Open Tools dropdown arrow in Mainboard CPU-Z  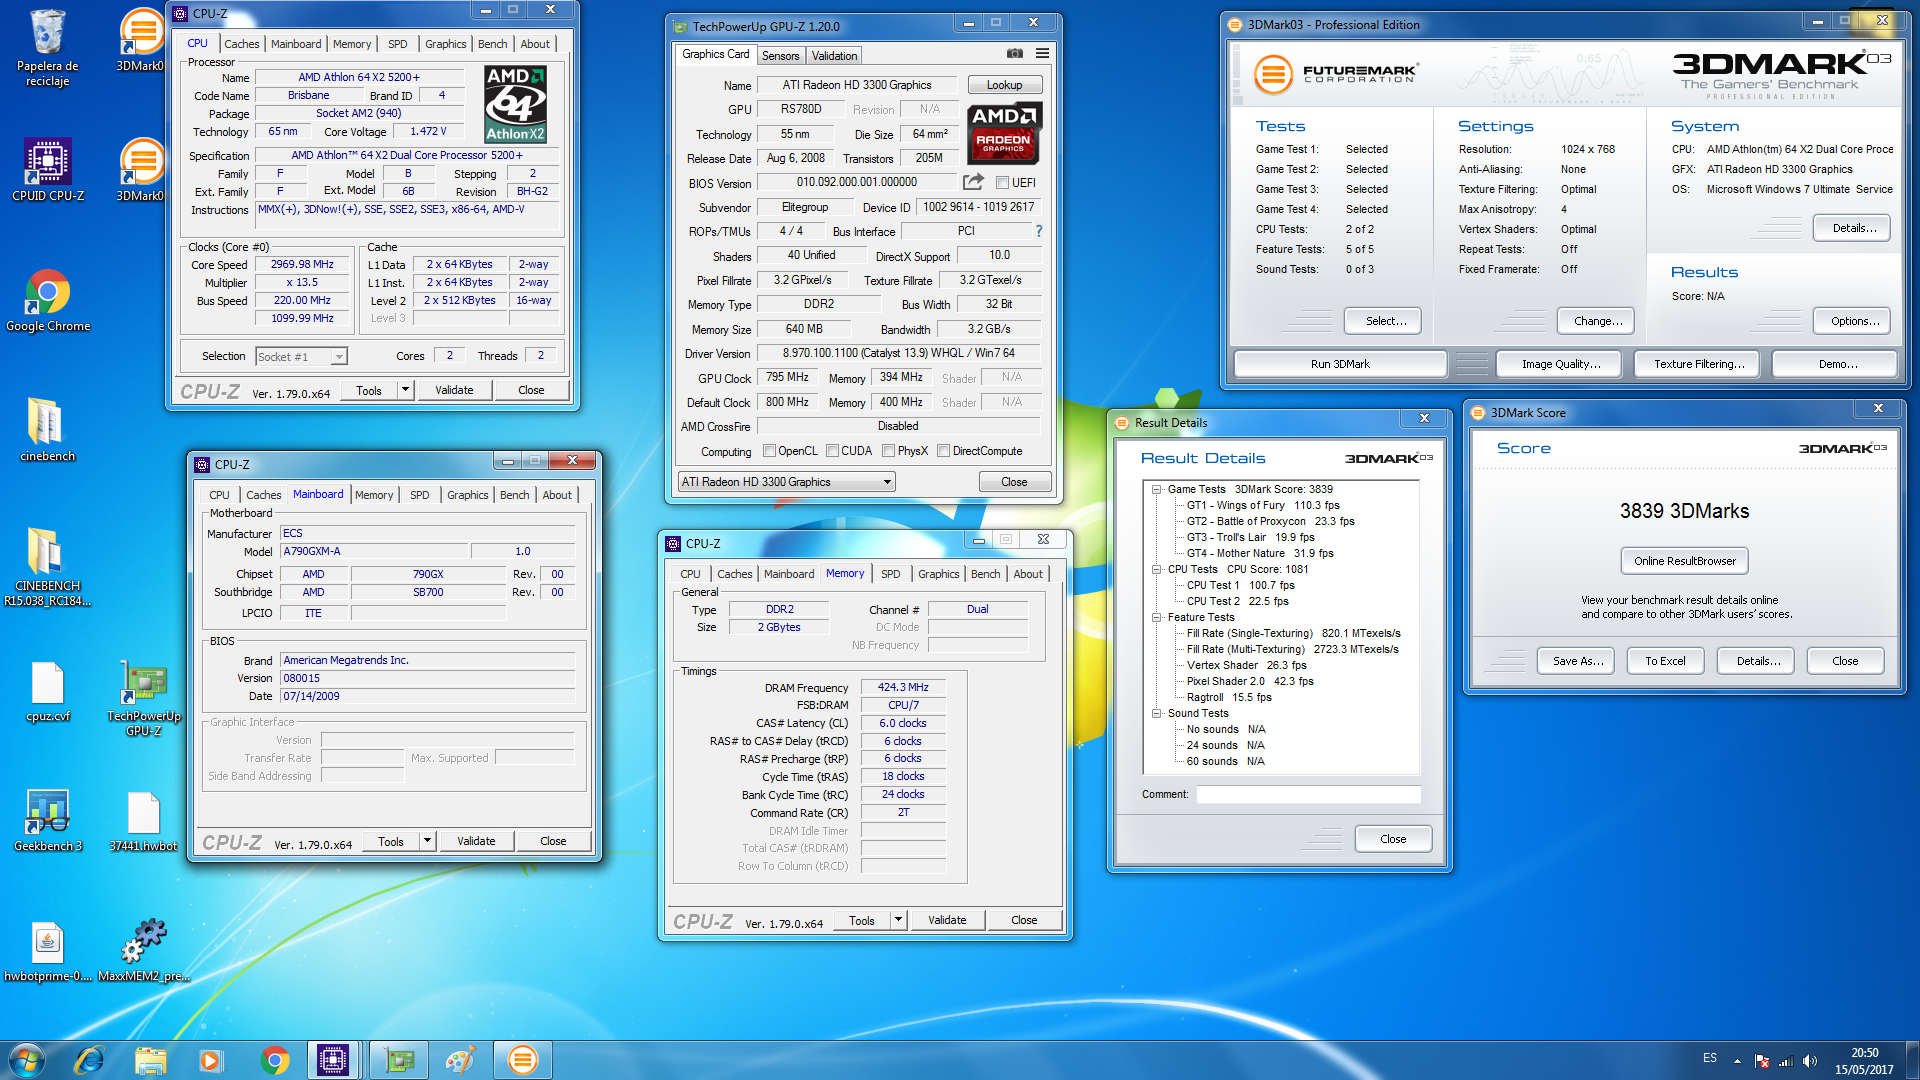[427, 841]
